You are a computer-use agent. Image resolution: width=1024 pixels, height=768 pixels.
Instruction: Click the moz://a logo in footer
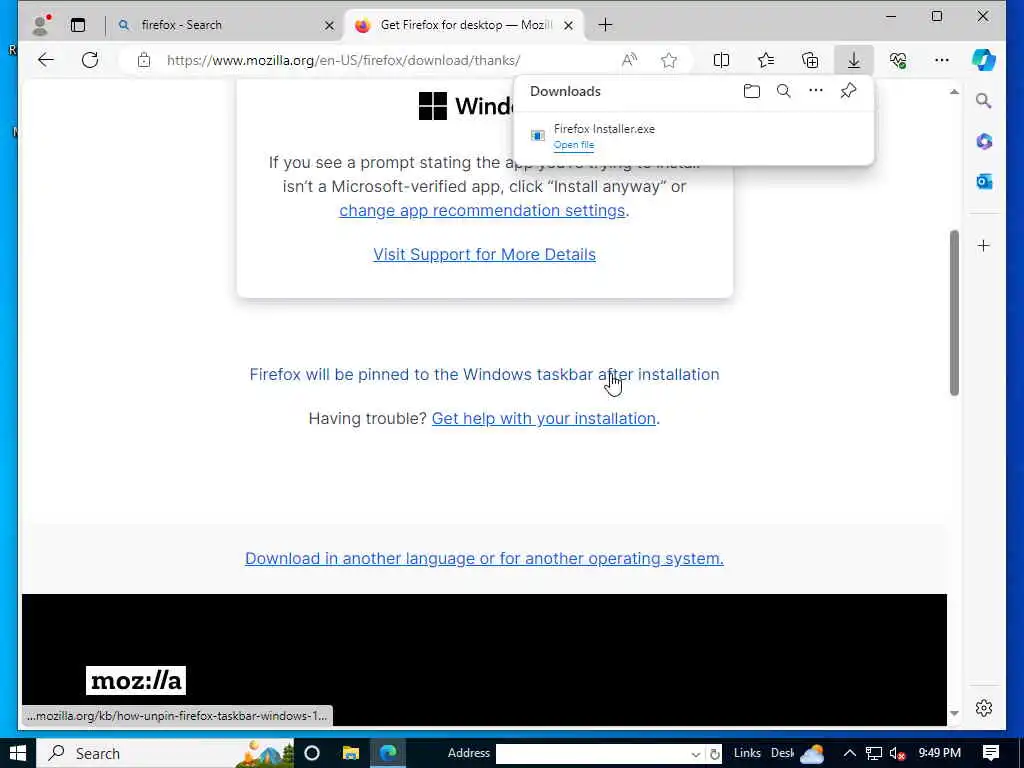pos(136,680)
